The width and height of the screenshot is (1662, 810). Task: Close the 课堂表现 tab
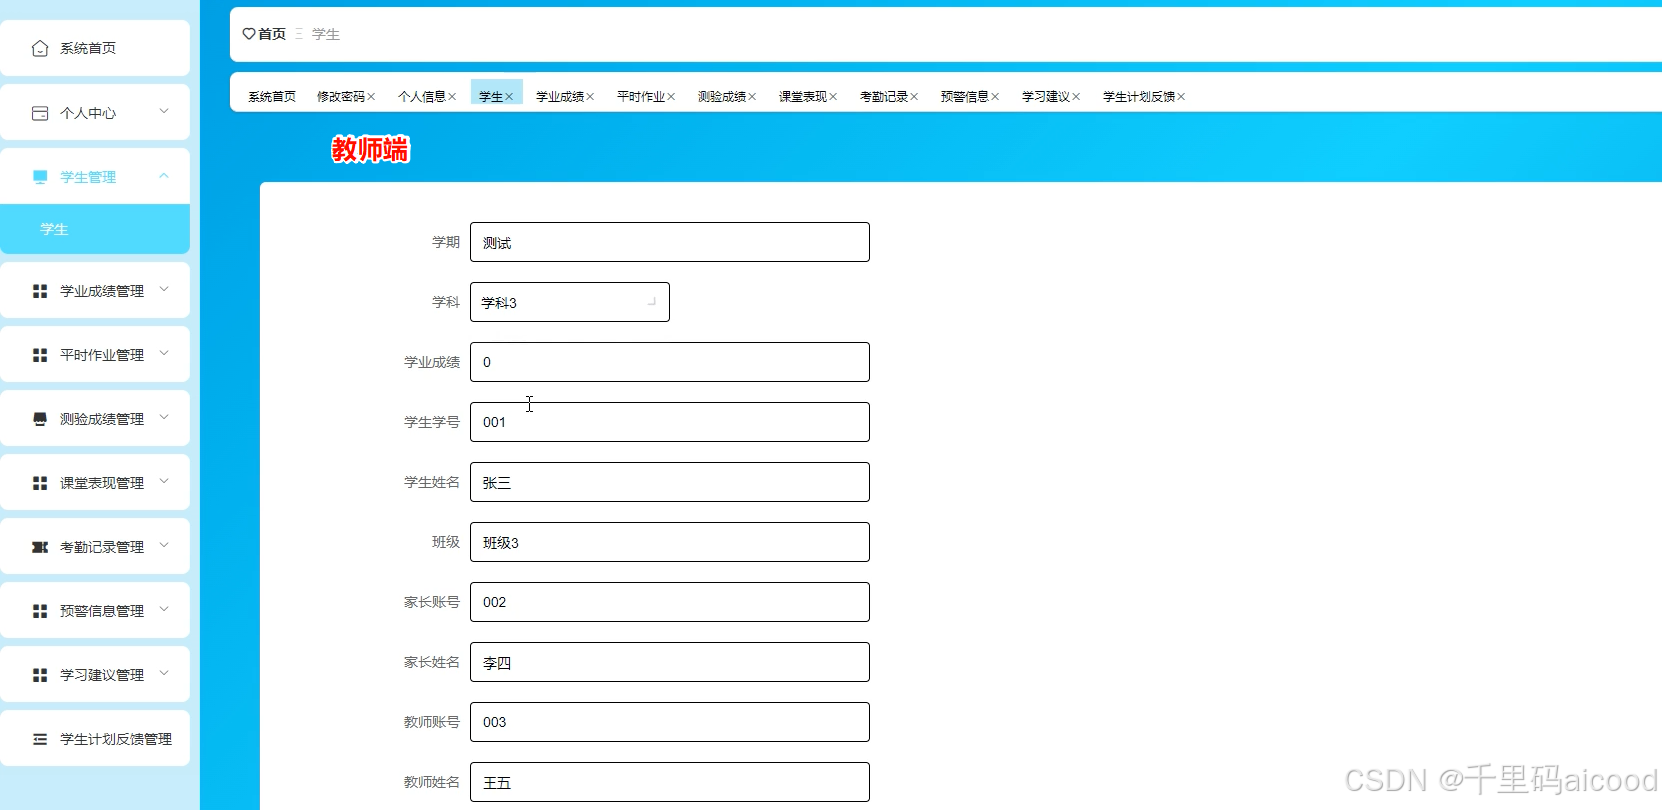tap(833, 97)
